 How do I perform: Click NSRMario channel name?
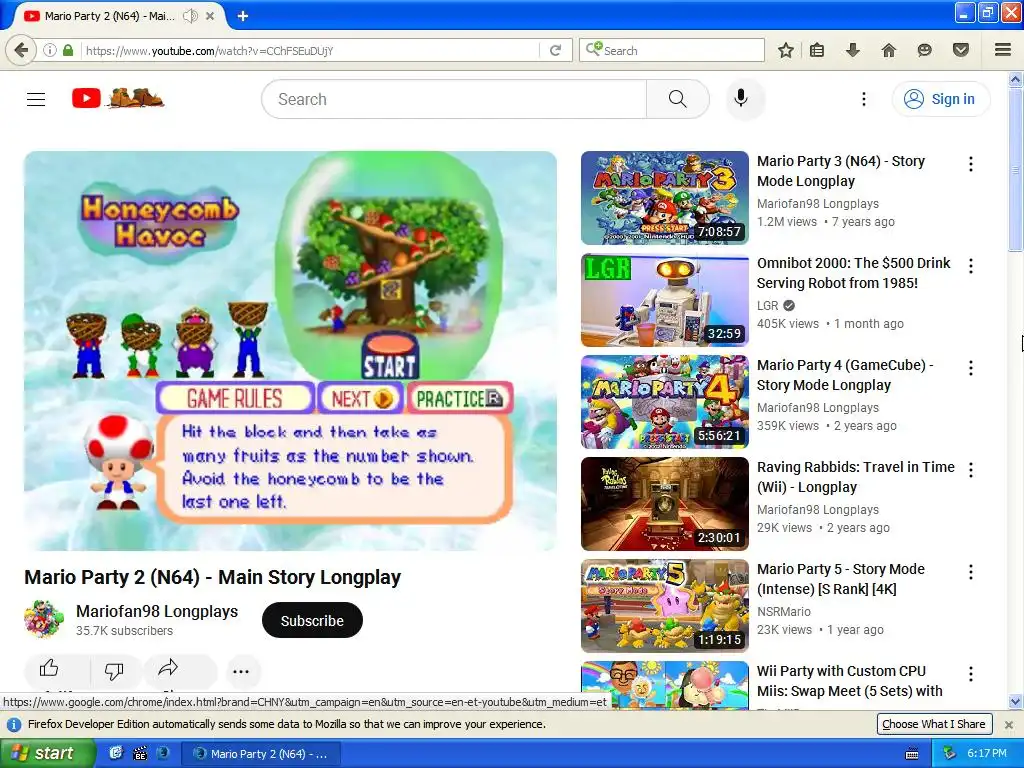point(784,612)
